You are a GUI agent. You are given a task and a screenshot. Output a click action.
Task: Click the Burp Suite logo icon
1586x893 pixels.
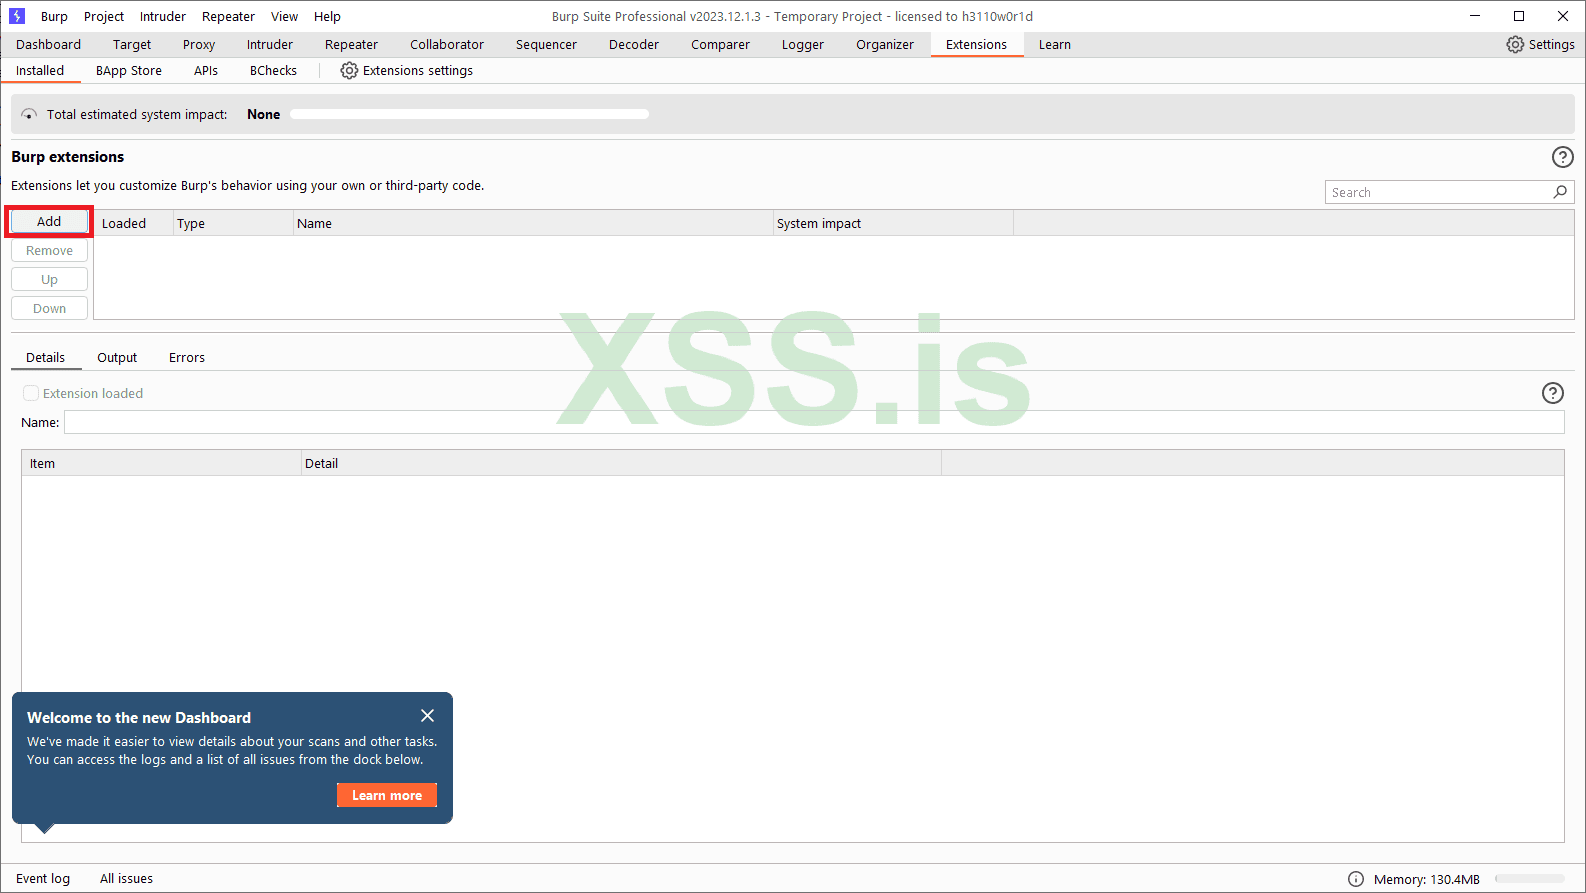coord(17,16)
